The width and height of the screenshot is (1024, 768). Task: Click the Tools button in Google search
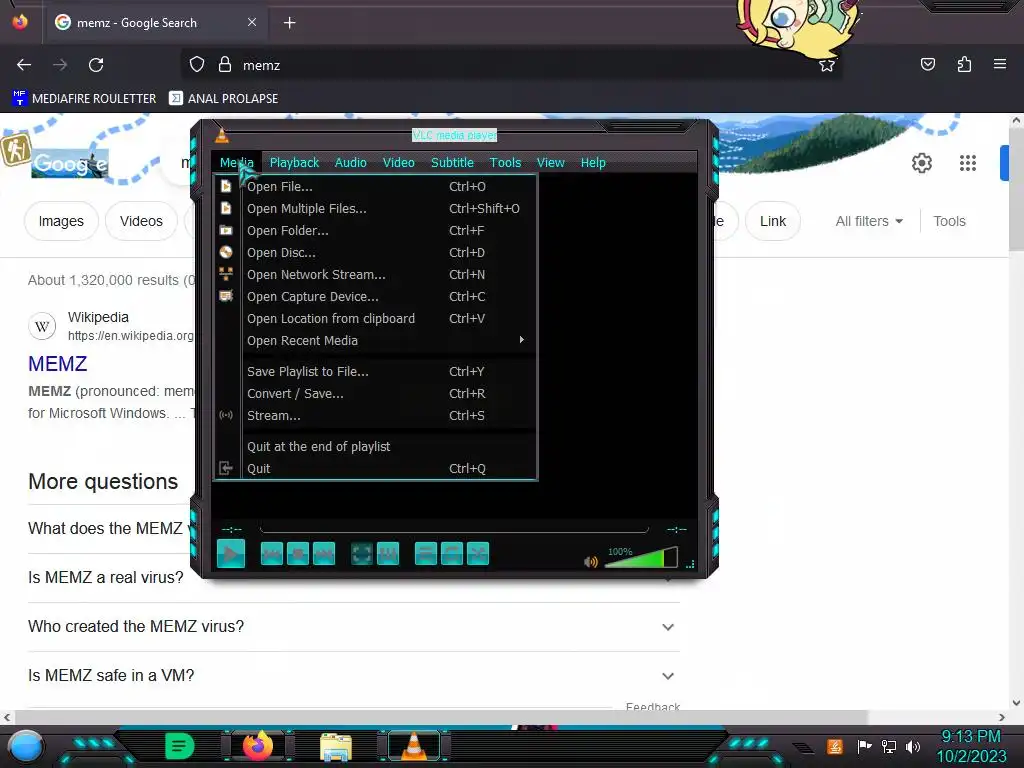[x=949, y=221]
